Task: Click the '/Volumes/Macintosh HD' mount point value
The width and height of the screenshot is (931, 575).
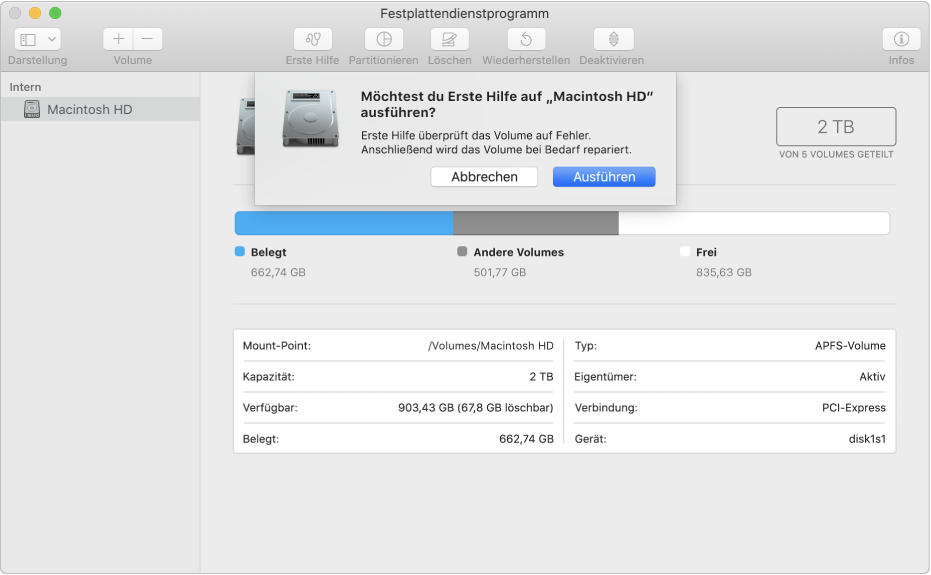Action: pyautogui.click(x=490, y=346)
